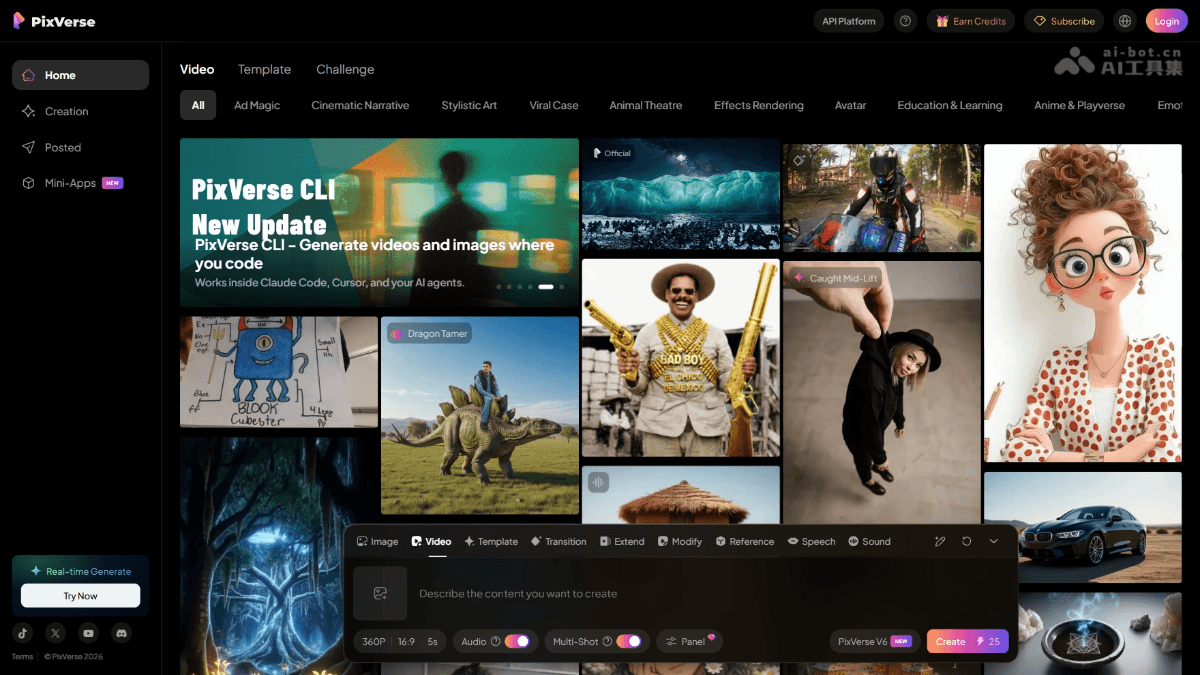Toggle the Audio switch off
1200x675 pixels.
pos(517,642)
